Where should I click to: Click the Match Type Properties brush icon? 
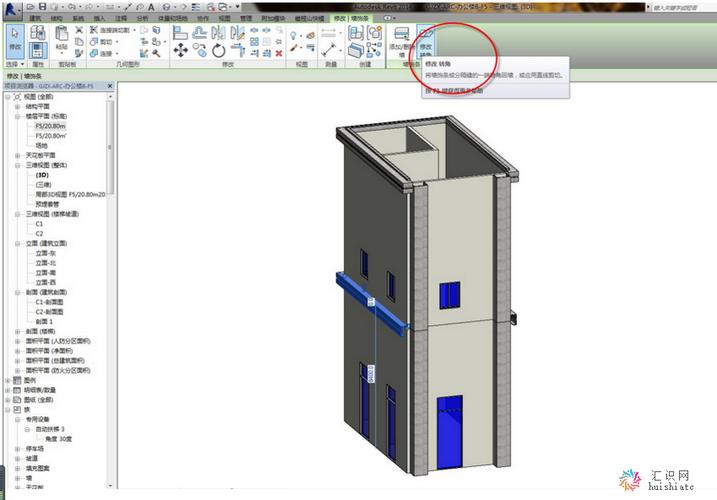click(x=79, y=53)
